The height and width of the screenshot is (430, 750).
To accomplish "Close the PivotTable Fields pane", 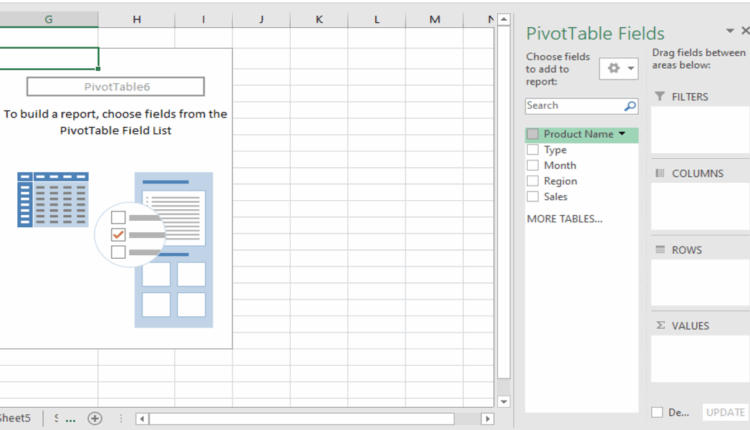I will click(744, 32).
